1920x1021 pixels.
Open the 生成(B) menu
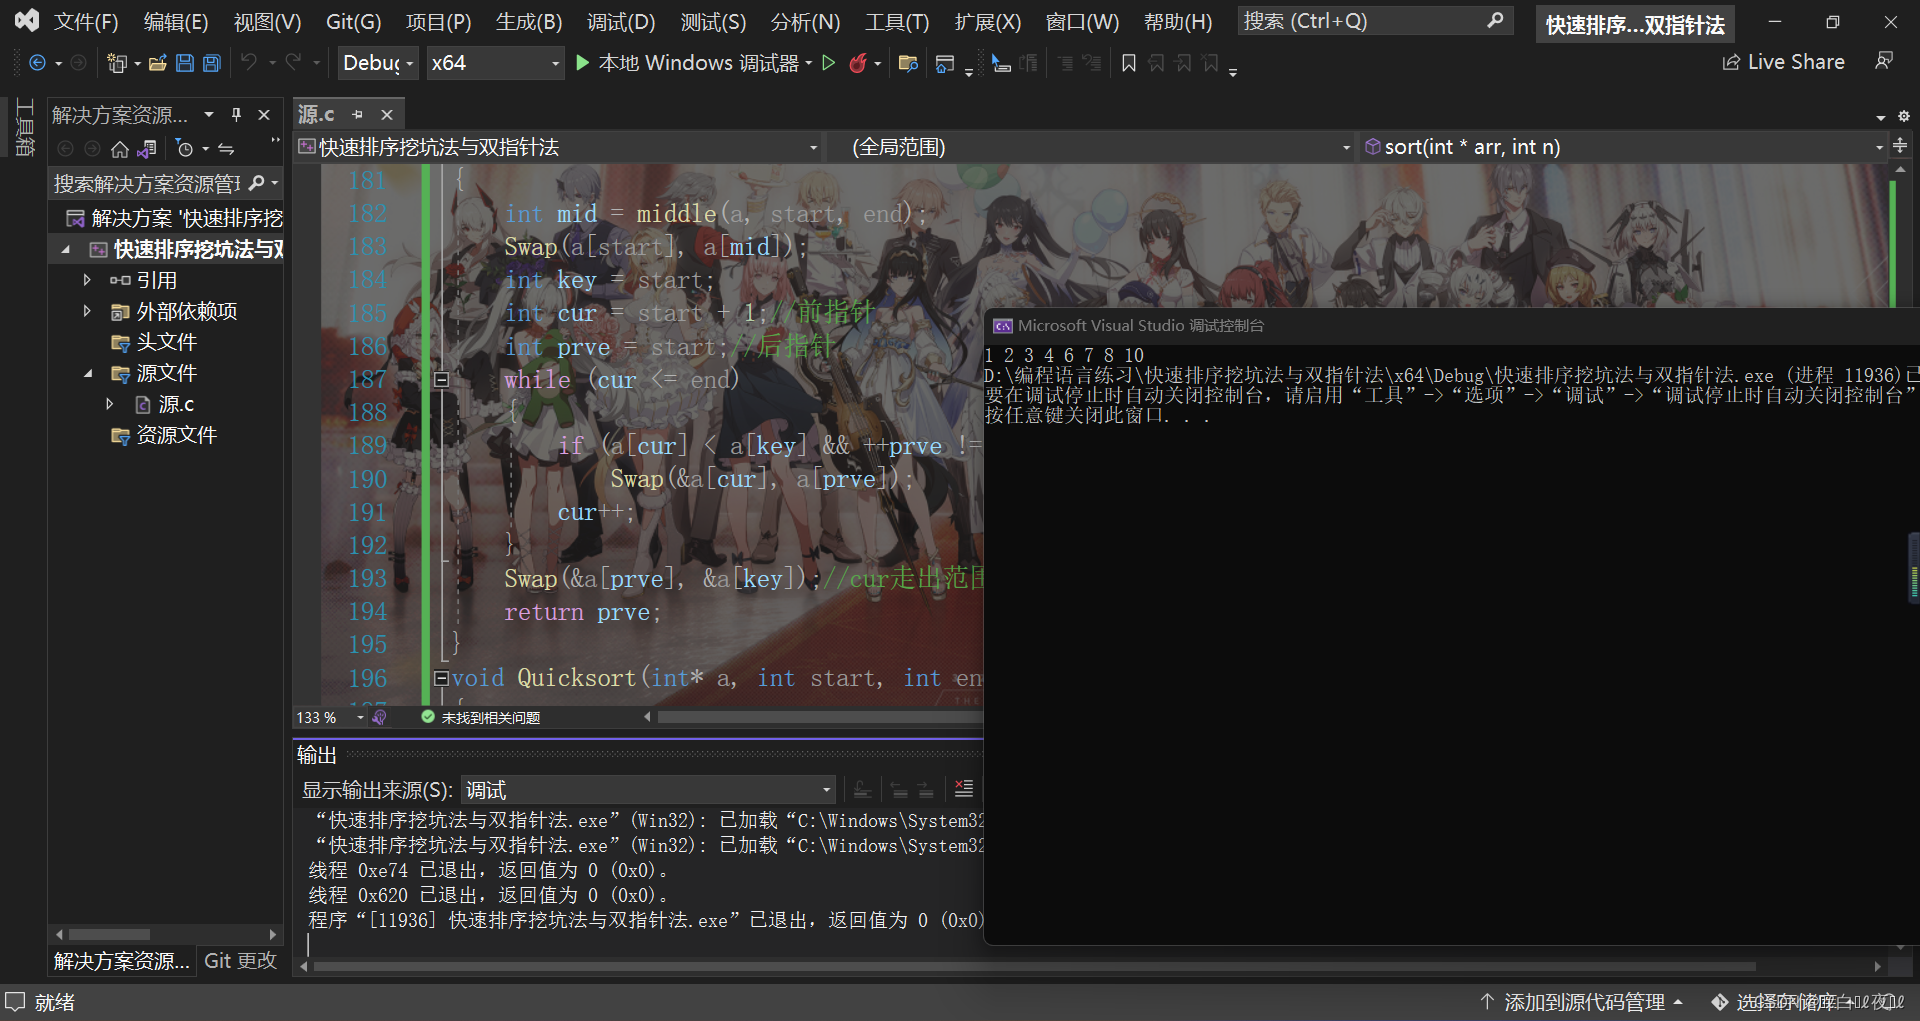pyautogui.click(x=529, y=22)
